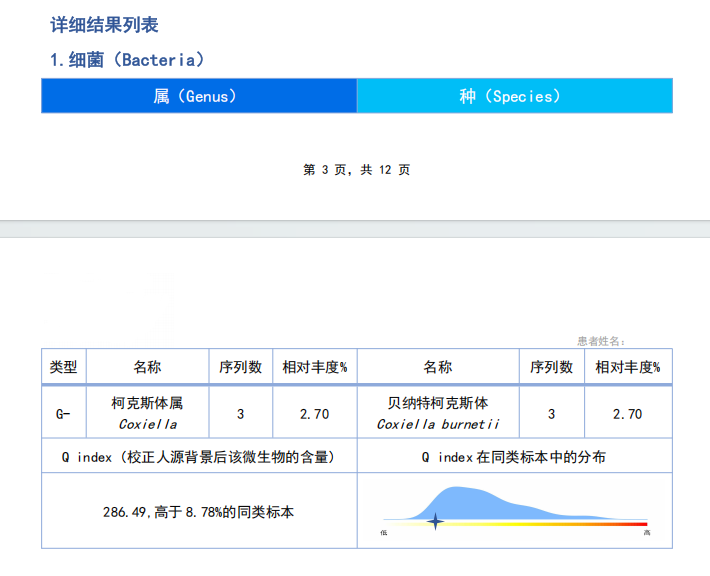Click the species-side 名称 column header
710x576 pixels.
[x=438, y=367]
